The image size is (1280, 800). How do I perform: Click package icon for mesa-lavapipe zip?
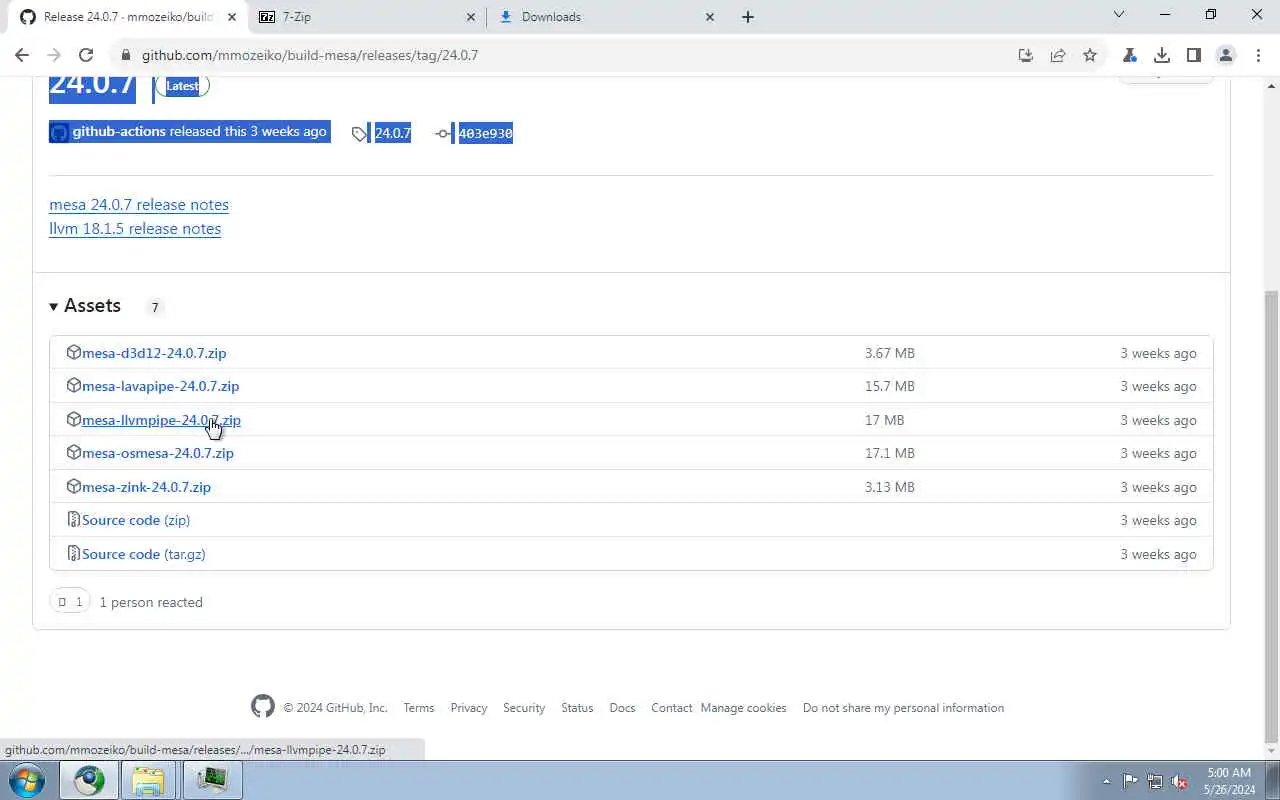pyautogui.click(x=73, y=385)
